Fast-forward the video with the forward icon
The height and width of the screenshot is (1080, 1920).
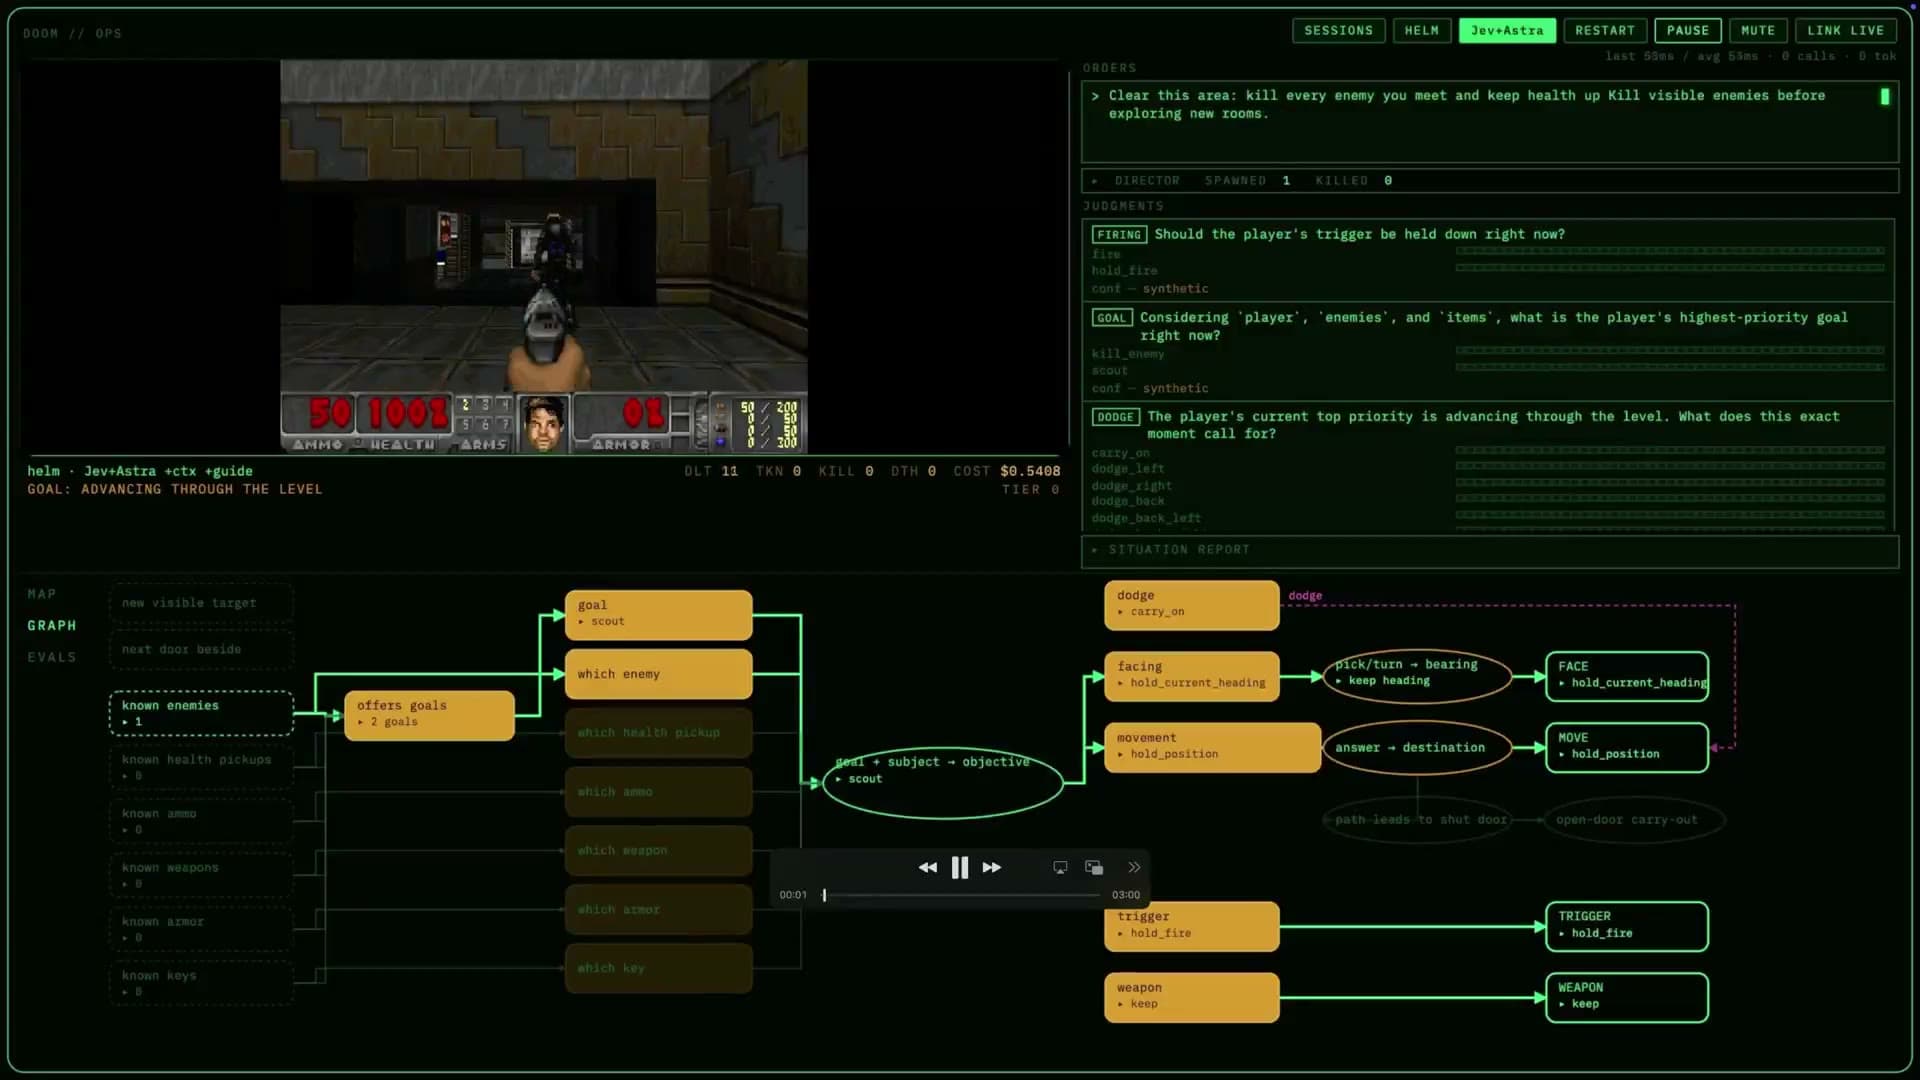tap(991, 868)
